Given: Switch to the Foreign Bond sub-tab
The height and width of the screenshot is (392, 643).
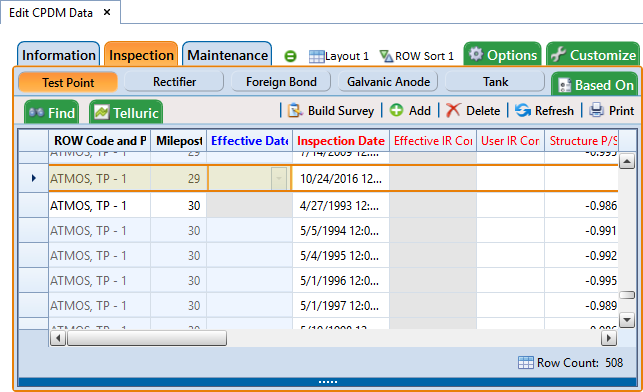Looking at the screenshot, I should [x=281, y=82].
